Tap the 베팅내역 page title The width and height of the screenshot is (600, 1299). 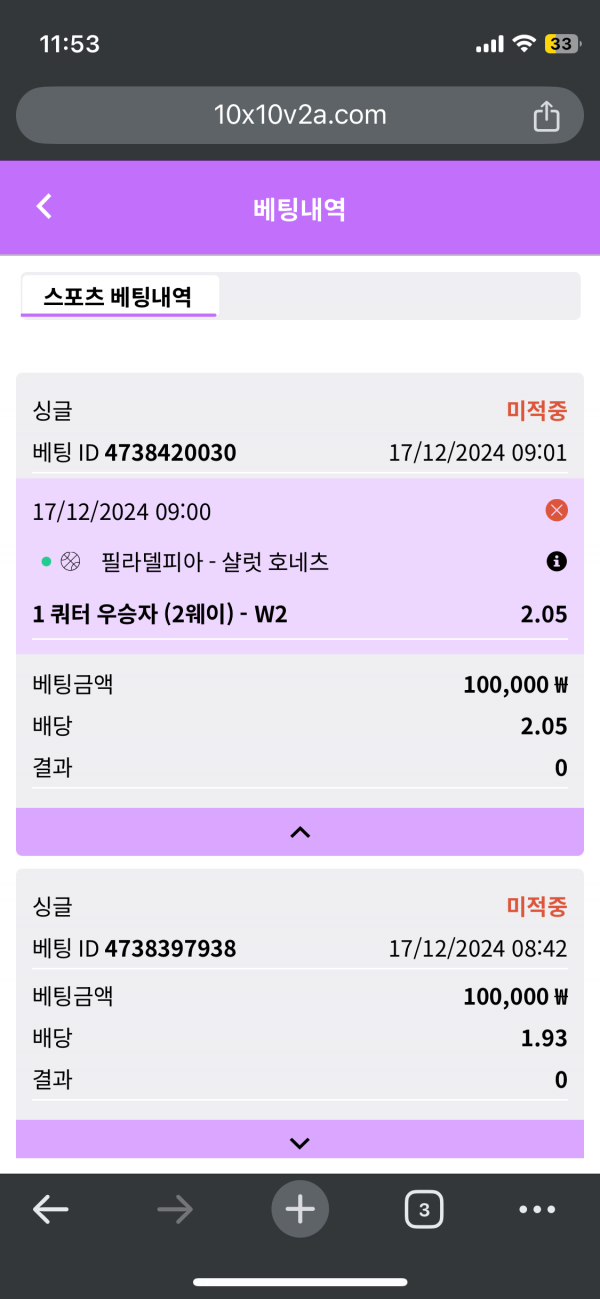[x=300, y=208]
